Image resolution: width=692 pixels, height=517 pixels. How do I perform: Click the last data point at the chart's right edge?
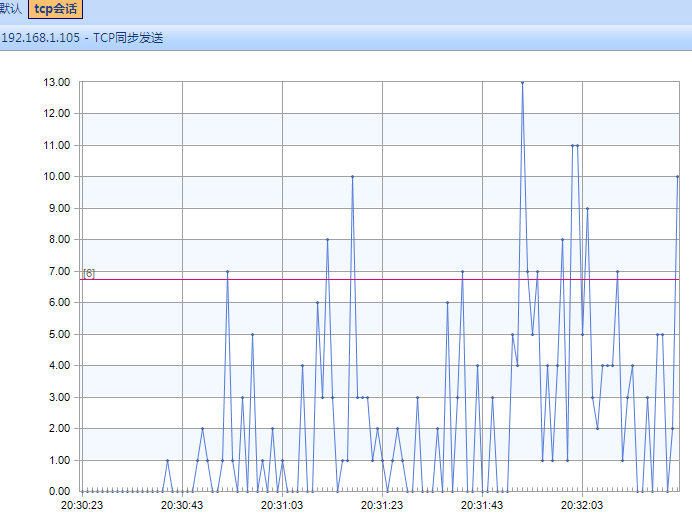point(677,177)
